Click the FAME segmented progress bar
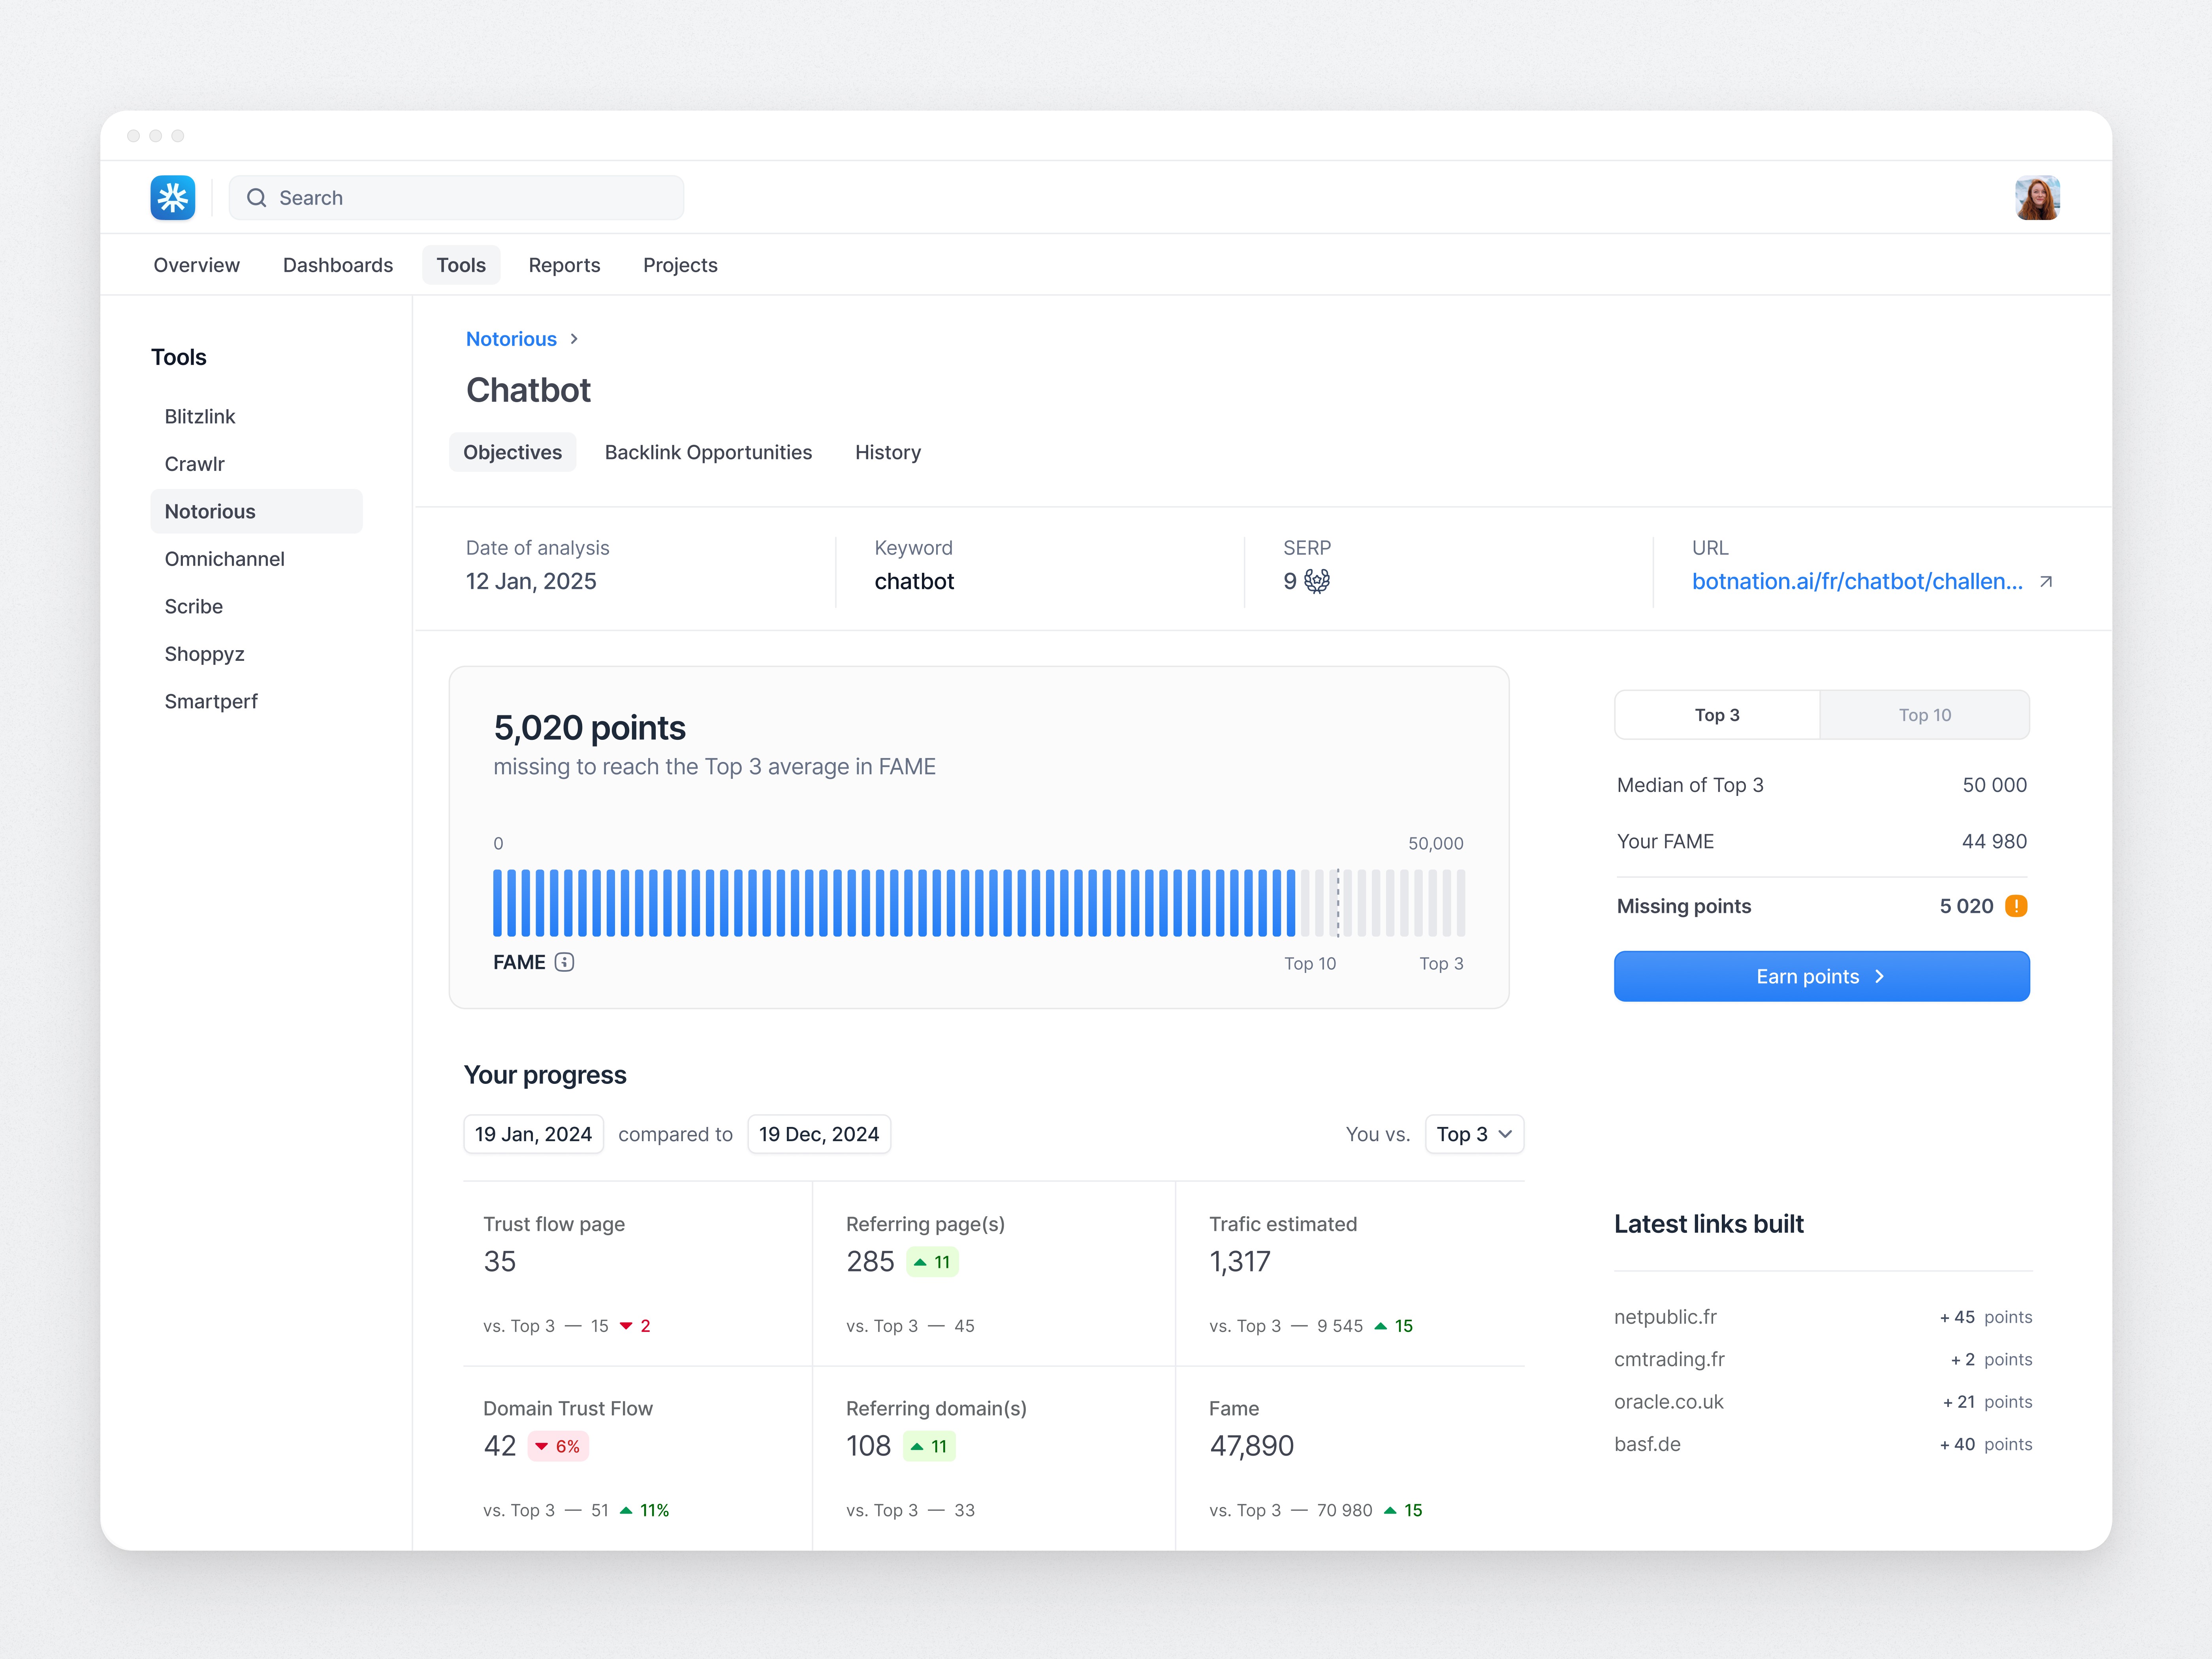The image size is (2212, 1659). coord(979,903)
